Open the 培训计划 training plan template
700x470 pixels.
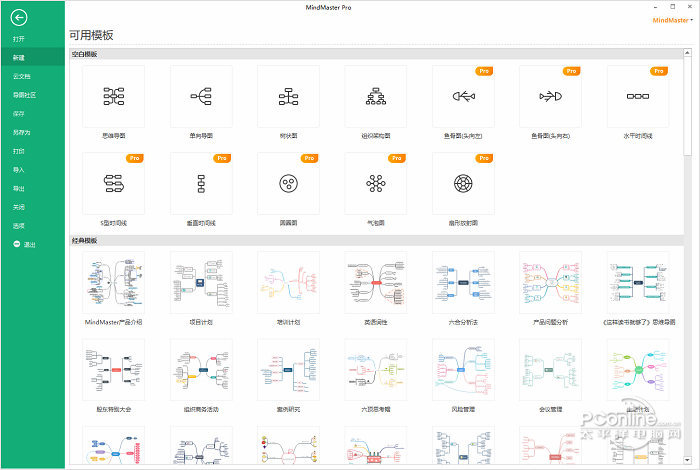pyautogui.click(x=288, y=283)
